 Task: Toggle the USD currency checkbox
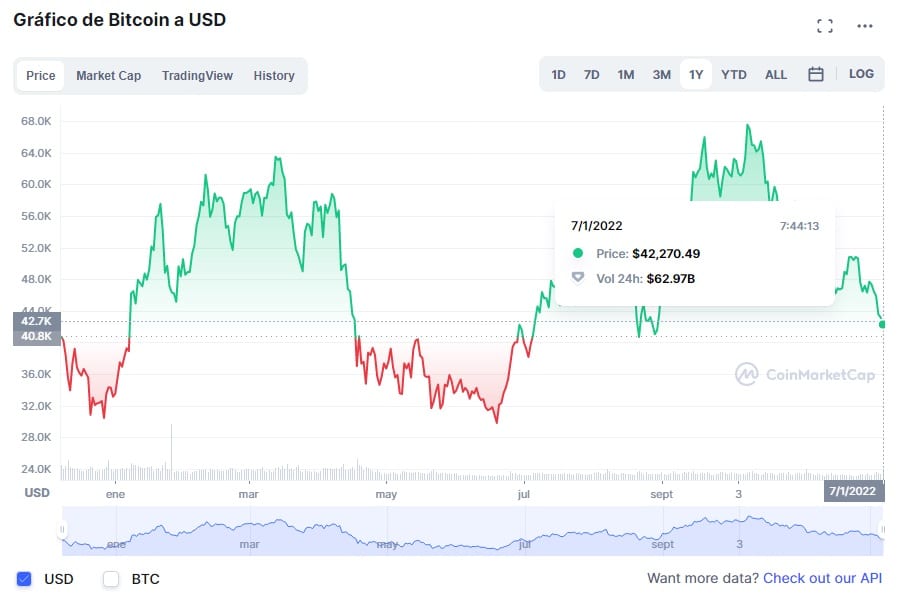pos(25,579)
